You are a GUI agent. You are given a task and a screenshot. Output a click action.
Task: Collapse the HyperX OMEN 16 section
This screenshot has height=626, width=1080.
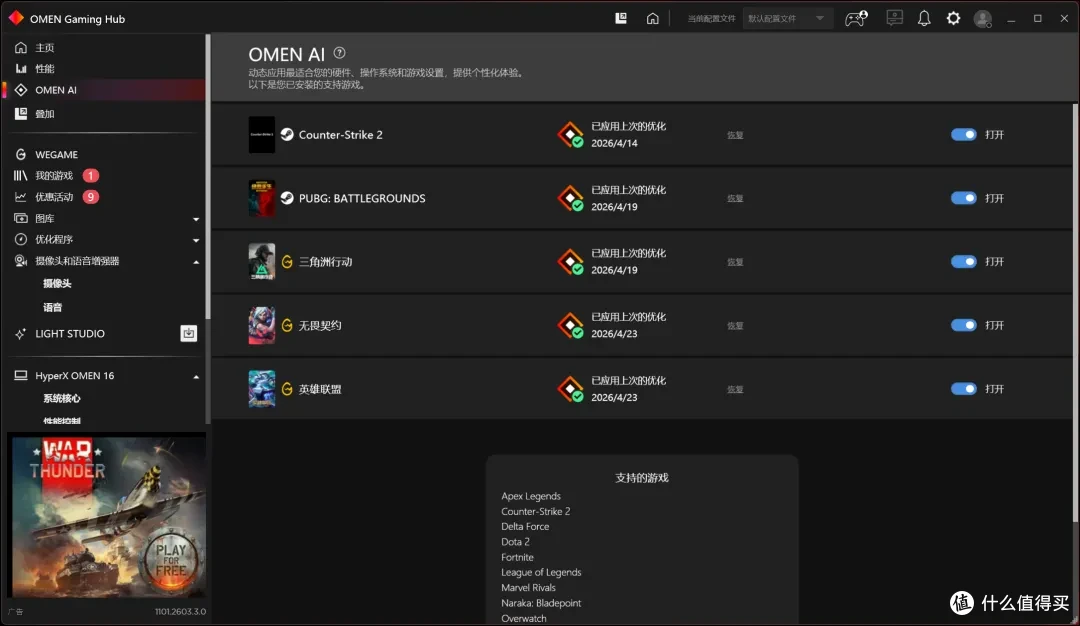coord(196,377)
